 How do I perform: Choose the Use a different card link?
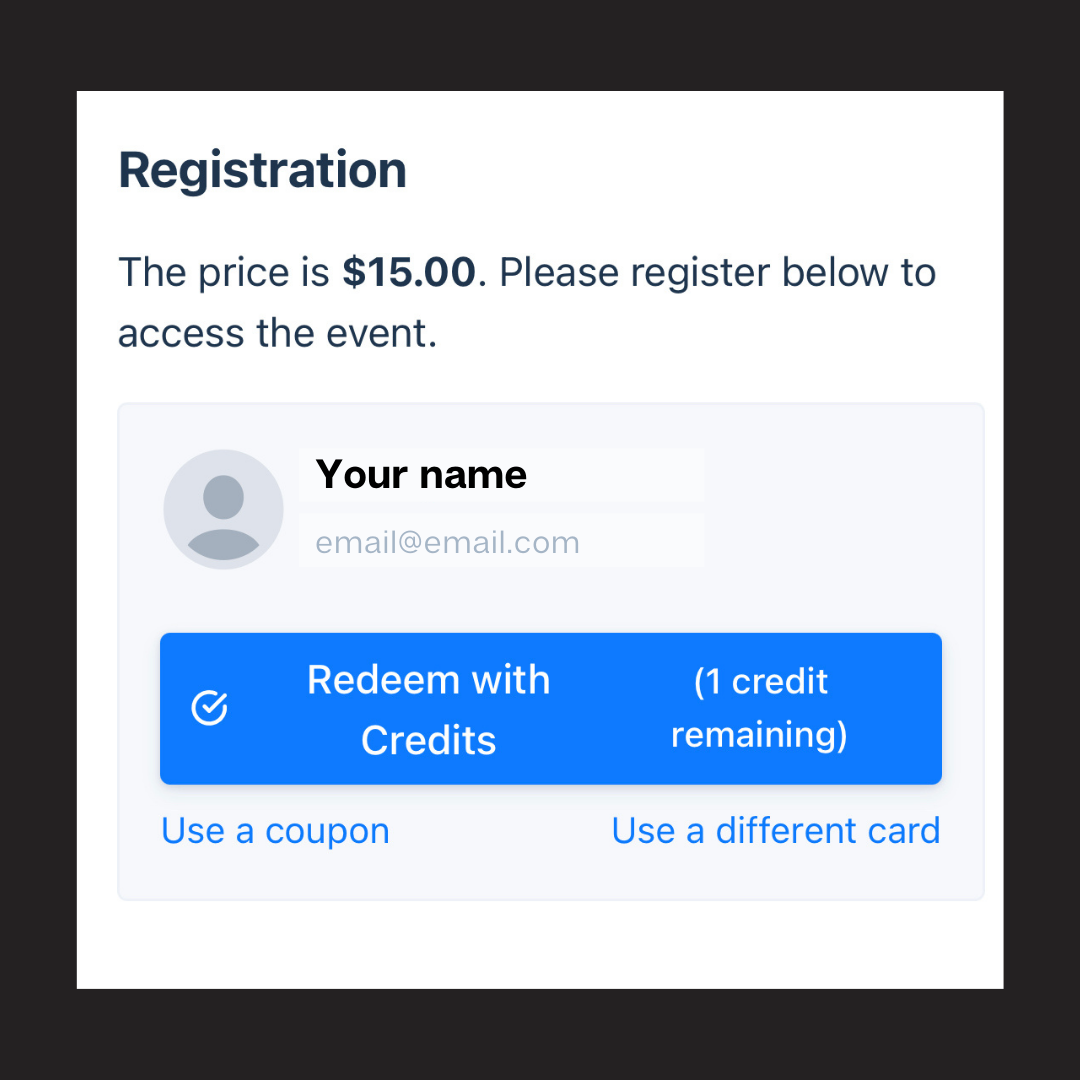[x=776, y=831]
